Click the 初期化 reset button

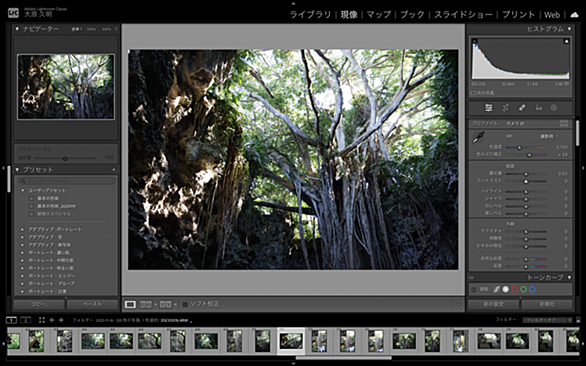pyautogui.click(x=547, y=304)
